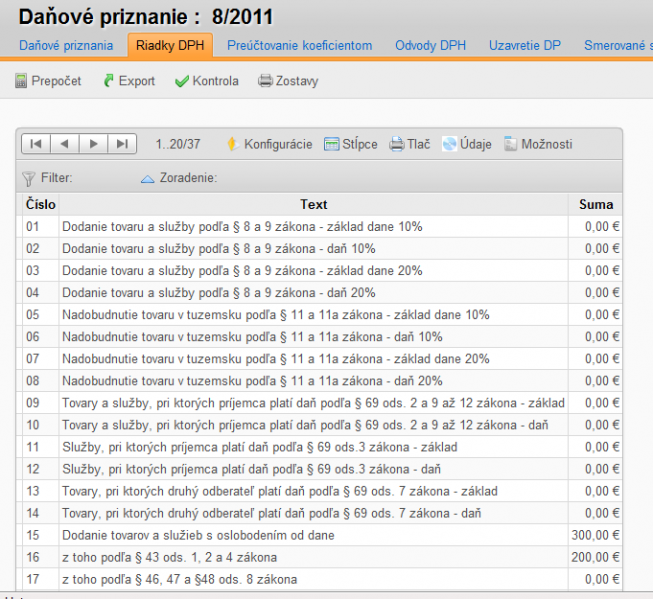Open the Smerované tab
Image resolution: width=653 pixels, height=599 pixels.
618,45
